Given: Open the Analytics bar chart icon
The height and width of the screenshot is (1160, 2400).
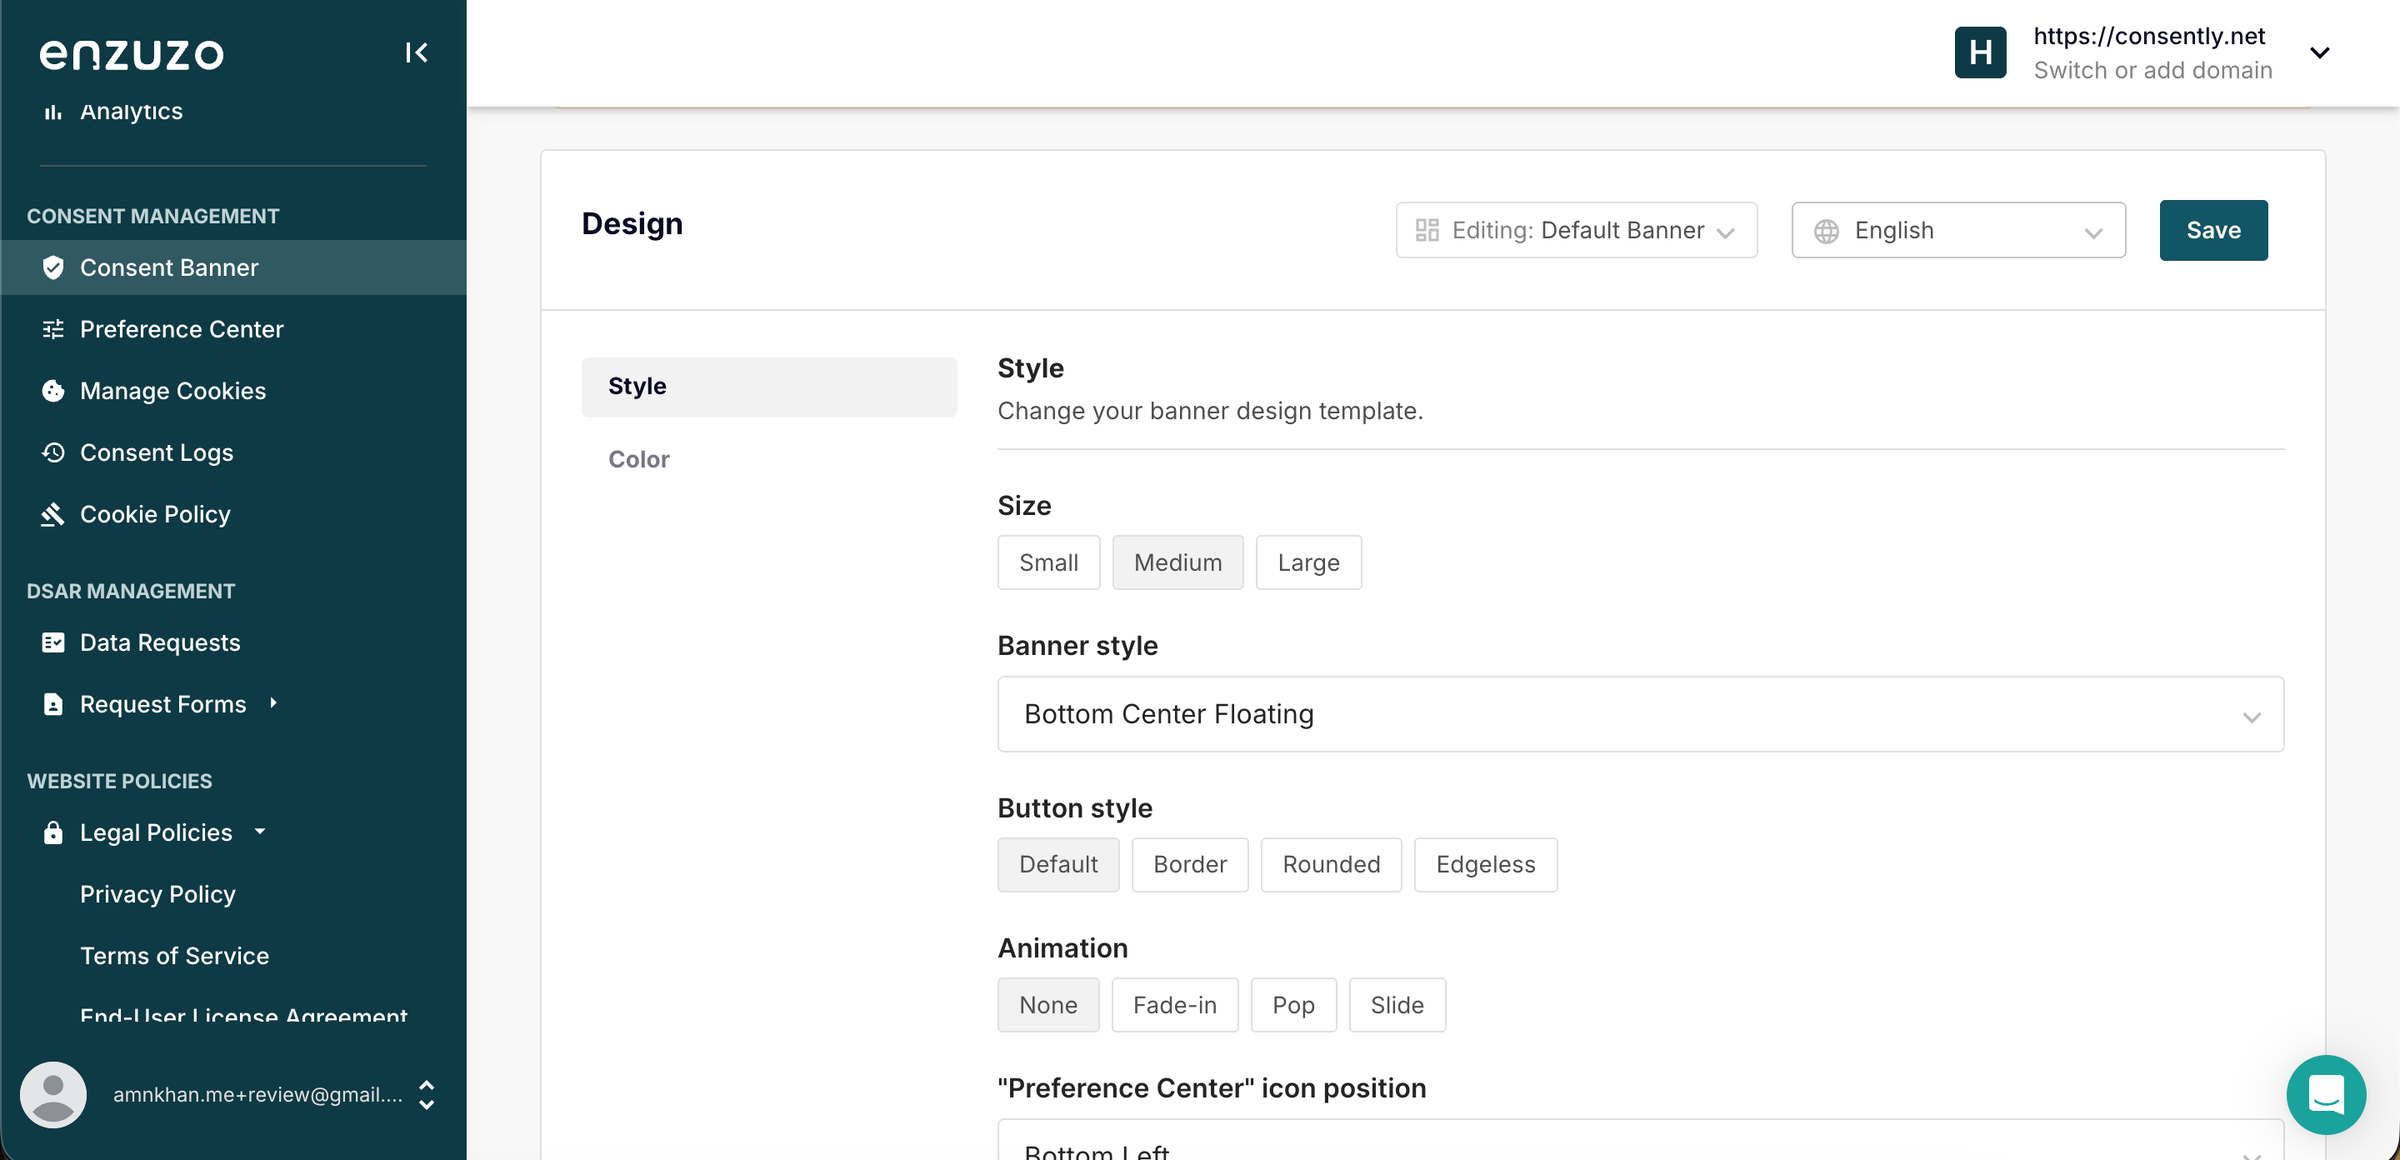Looking at the screenshot, I should point(53,112).
